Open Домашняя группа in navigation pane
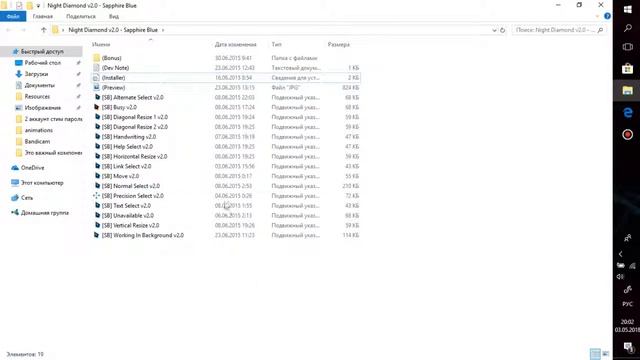The width and height of the screenshot is (640, 360). (x=45, y=213)
